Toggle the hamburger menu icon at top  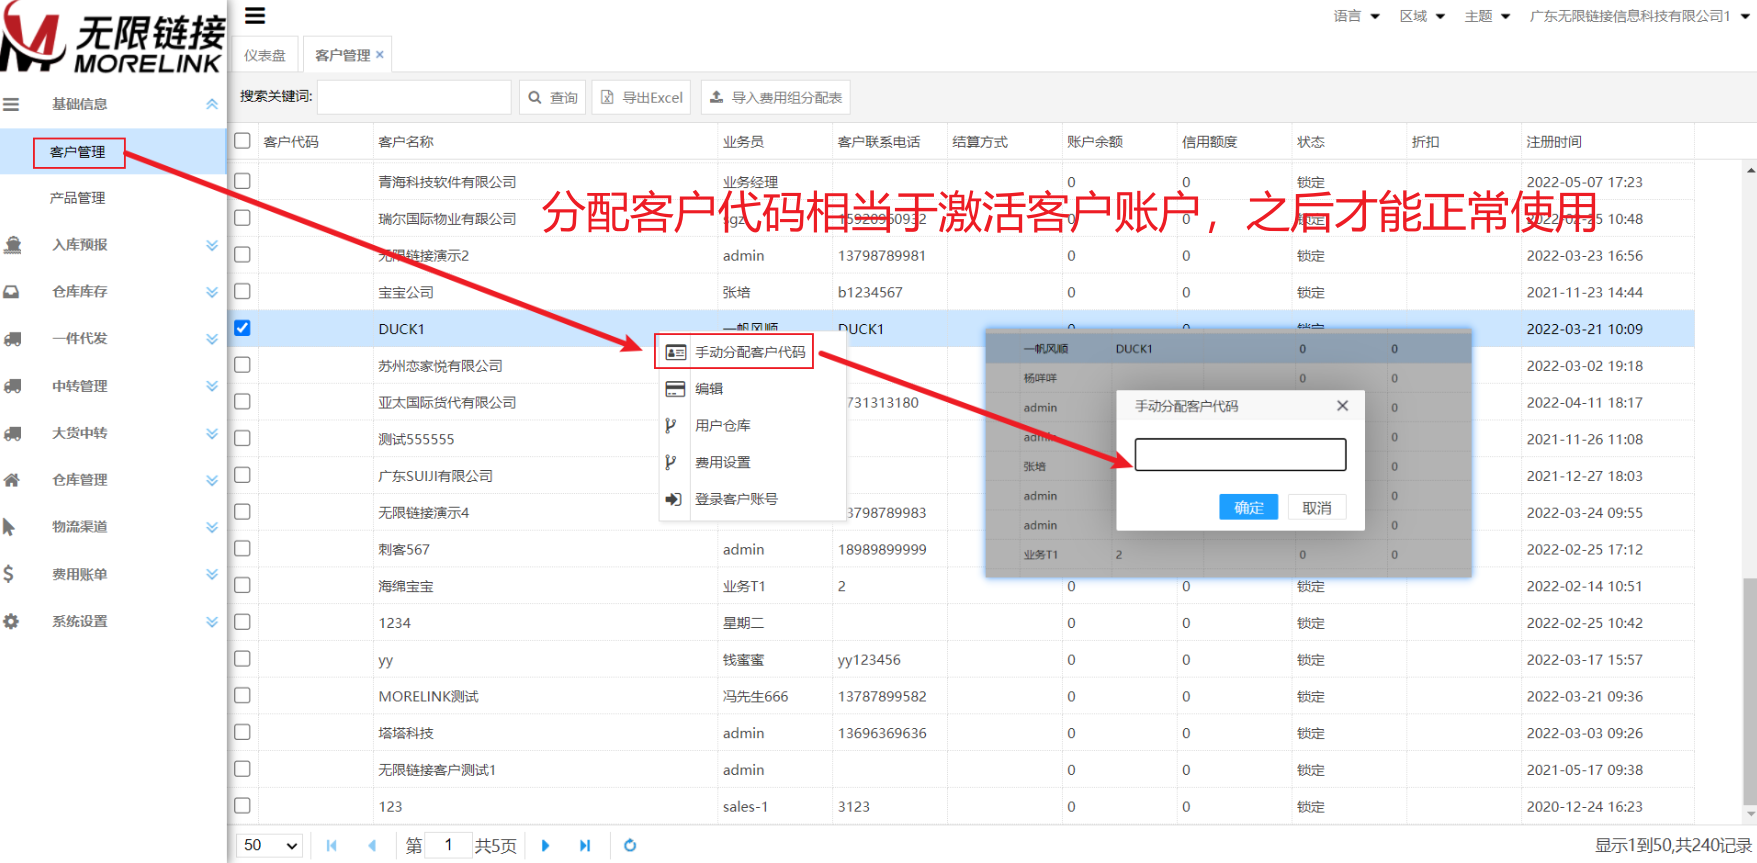click(255, 15)
